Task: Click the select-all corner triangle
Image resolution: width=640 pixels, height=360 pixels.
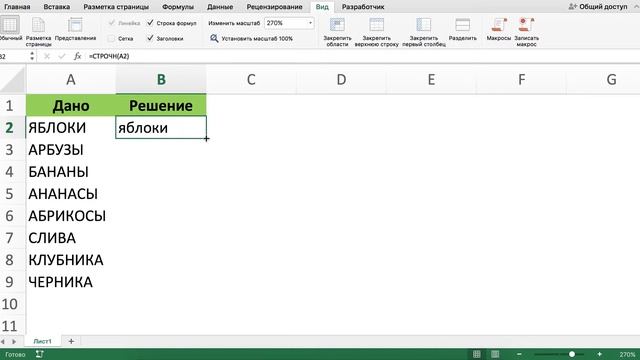Action: (13, 80)
